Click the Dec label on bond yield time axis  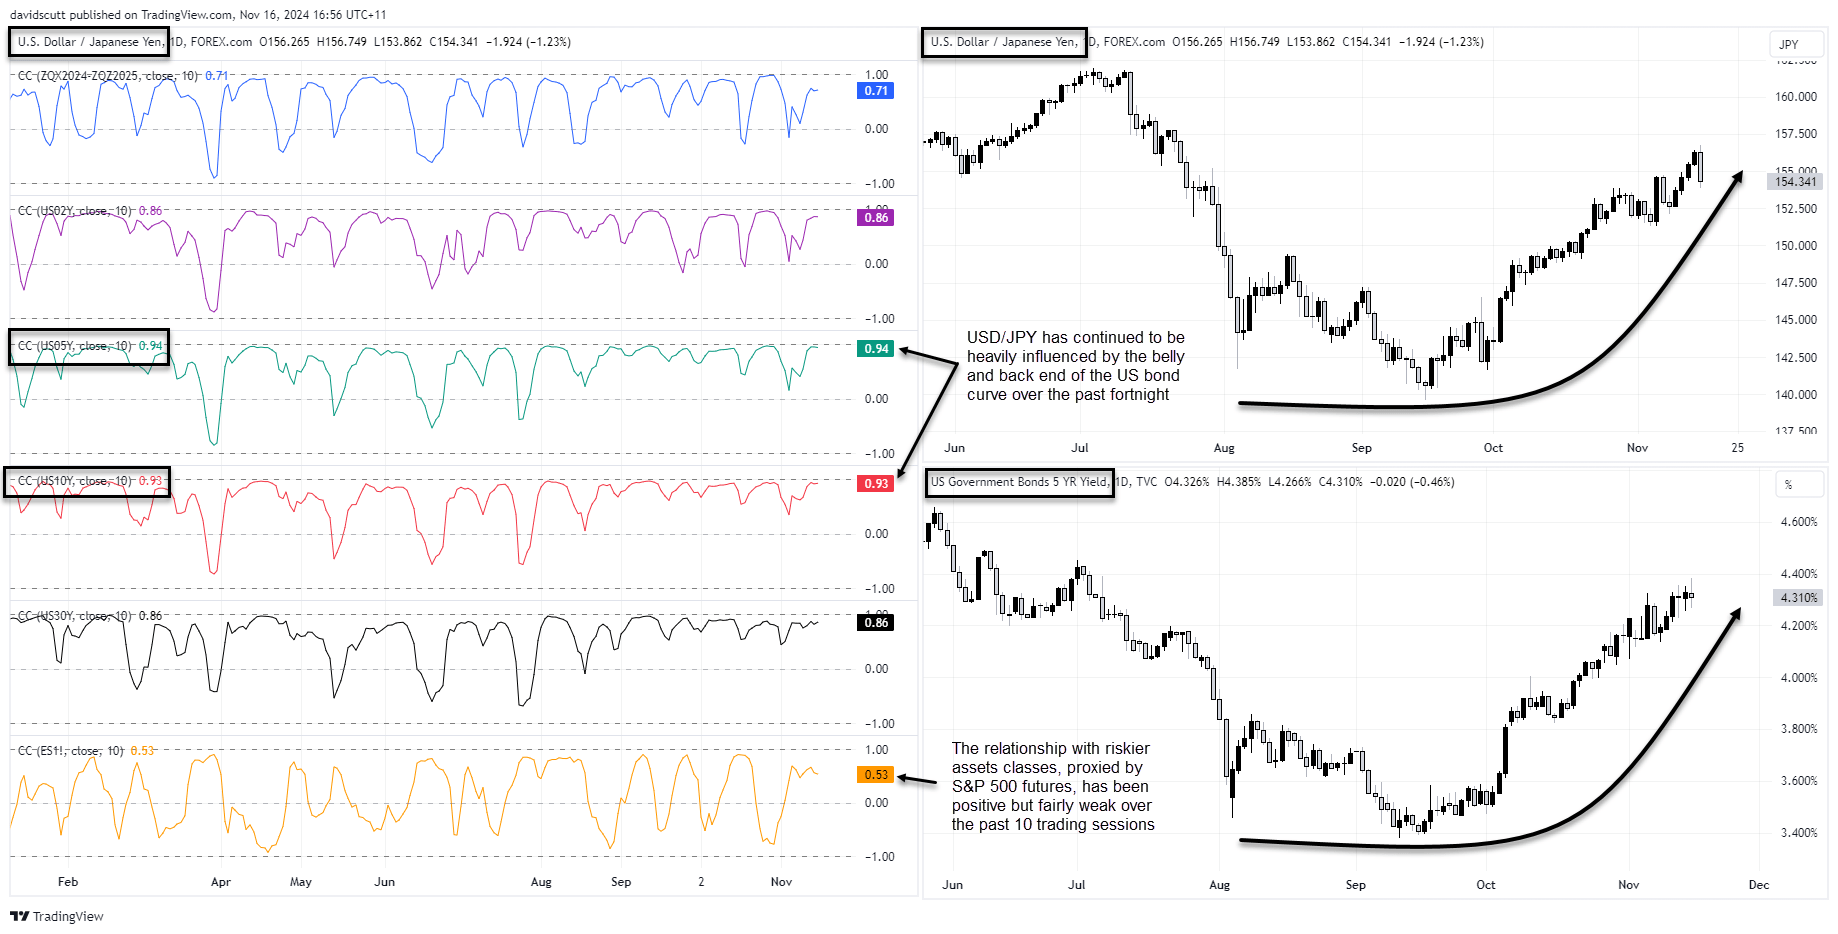tap(1759, 885)
